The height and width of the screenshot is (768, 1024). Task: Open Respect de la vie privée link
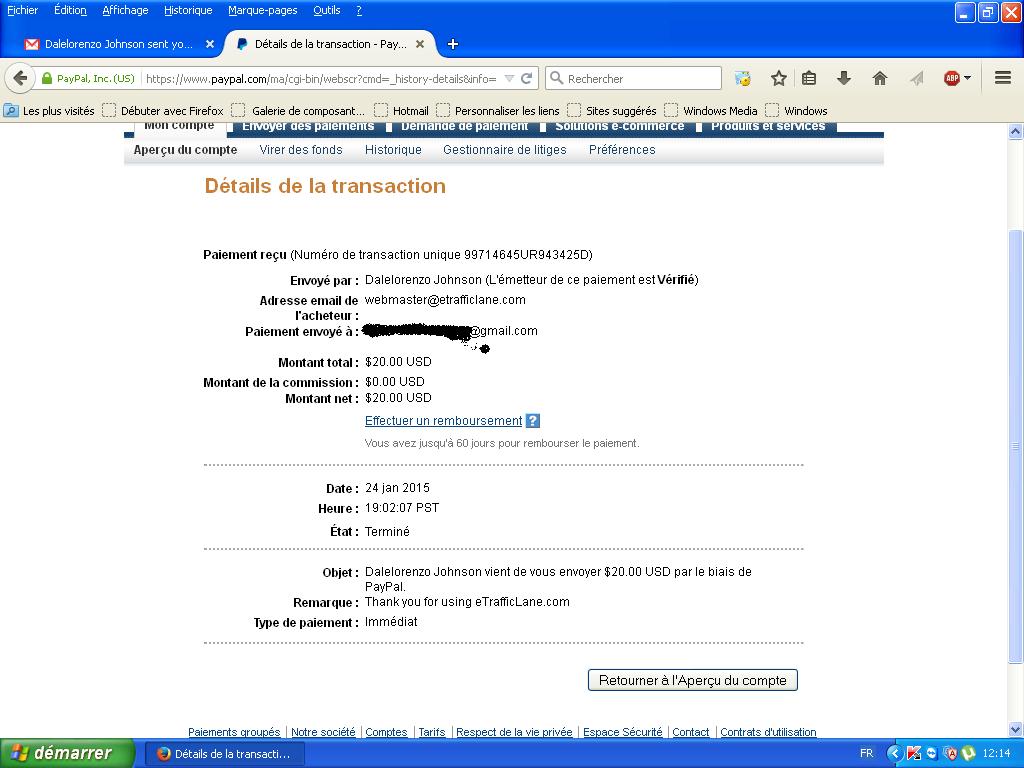point(514,732)
